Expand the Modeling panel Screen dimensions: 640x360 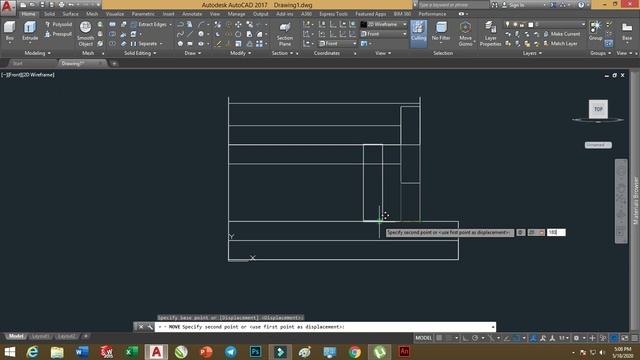point(38,53)
